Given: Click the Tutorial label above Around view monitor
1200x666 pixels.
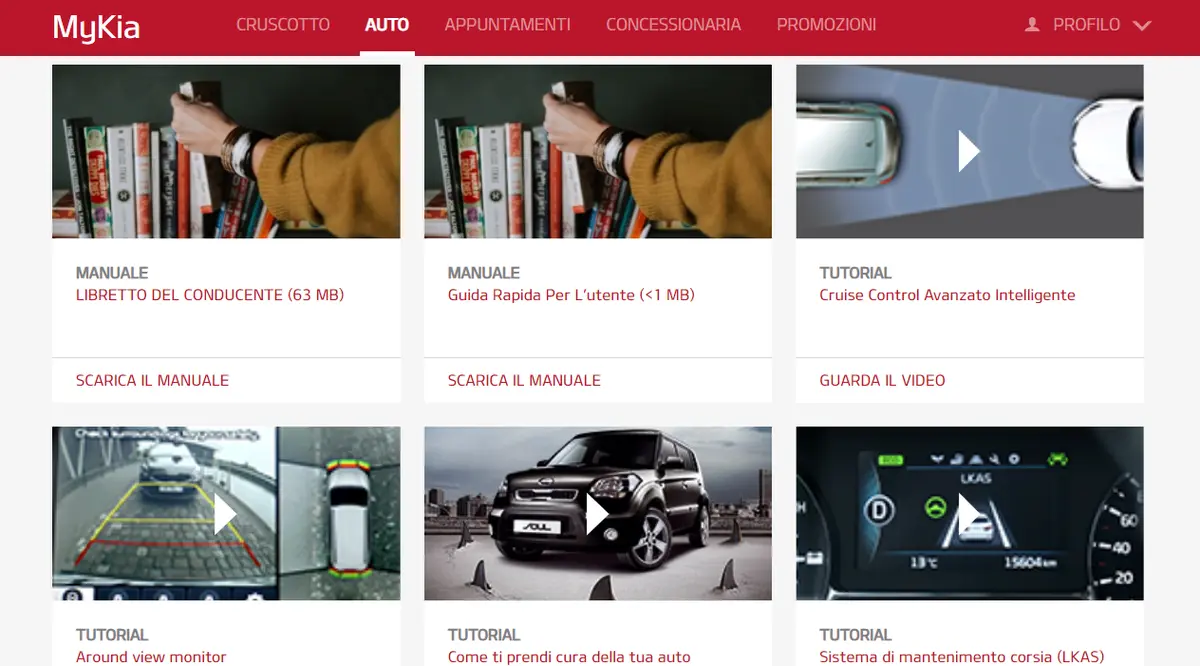Looking at the screenshot, I should pos(112,635).
